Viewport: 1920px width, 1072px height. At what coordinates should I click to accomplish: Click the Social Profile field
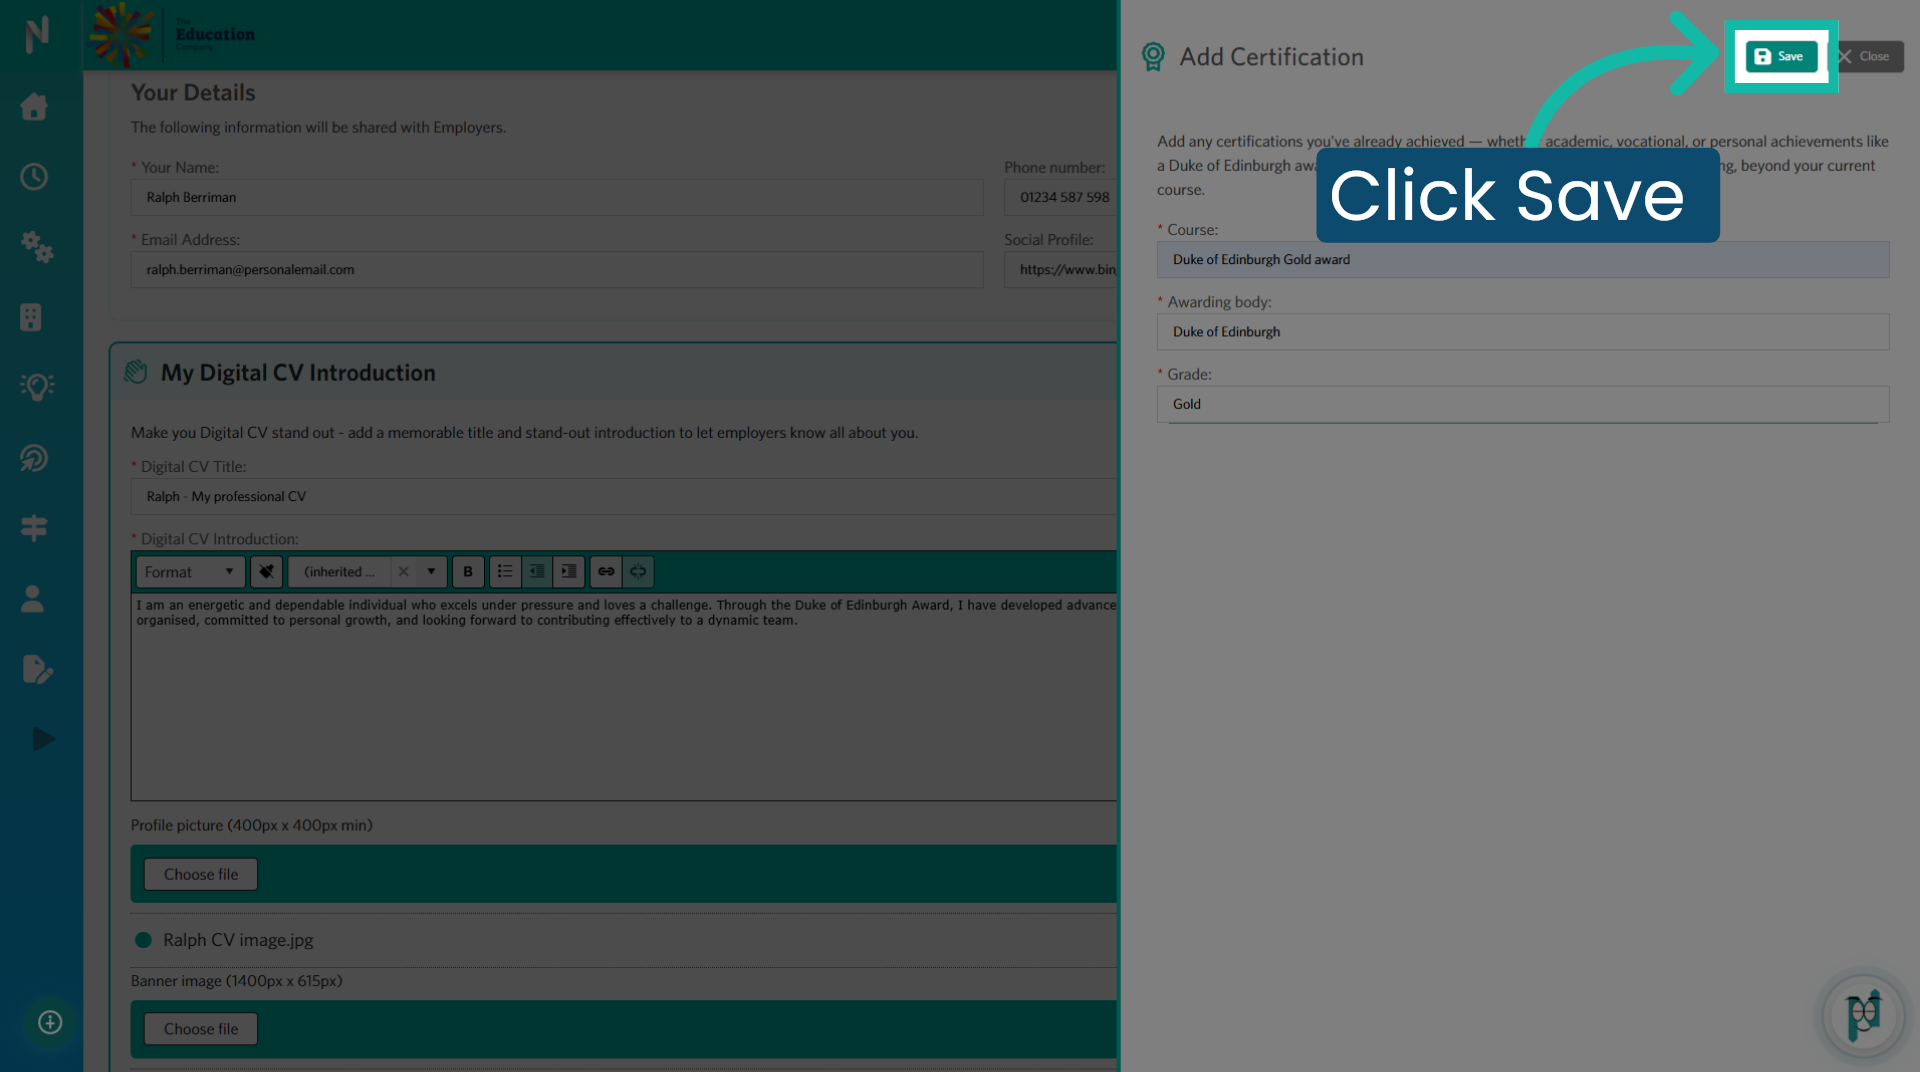[x=1060, y=270]
